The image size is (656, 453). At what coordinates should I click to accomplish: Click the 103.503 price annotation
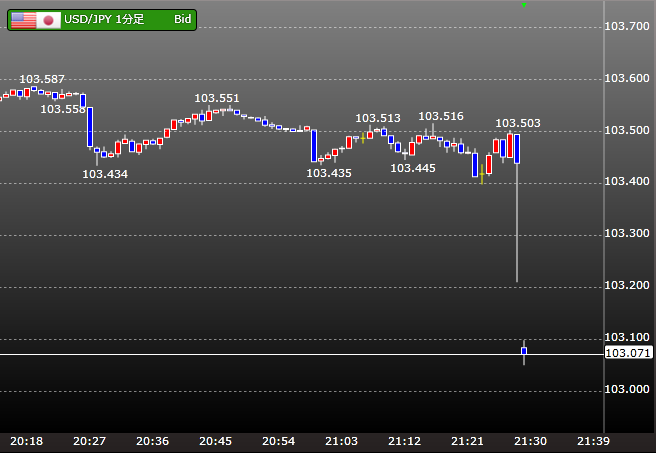518,123
